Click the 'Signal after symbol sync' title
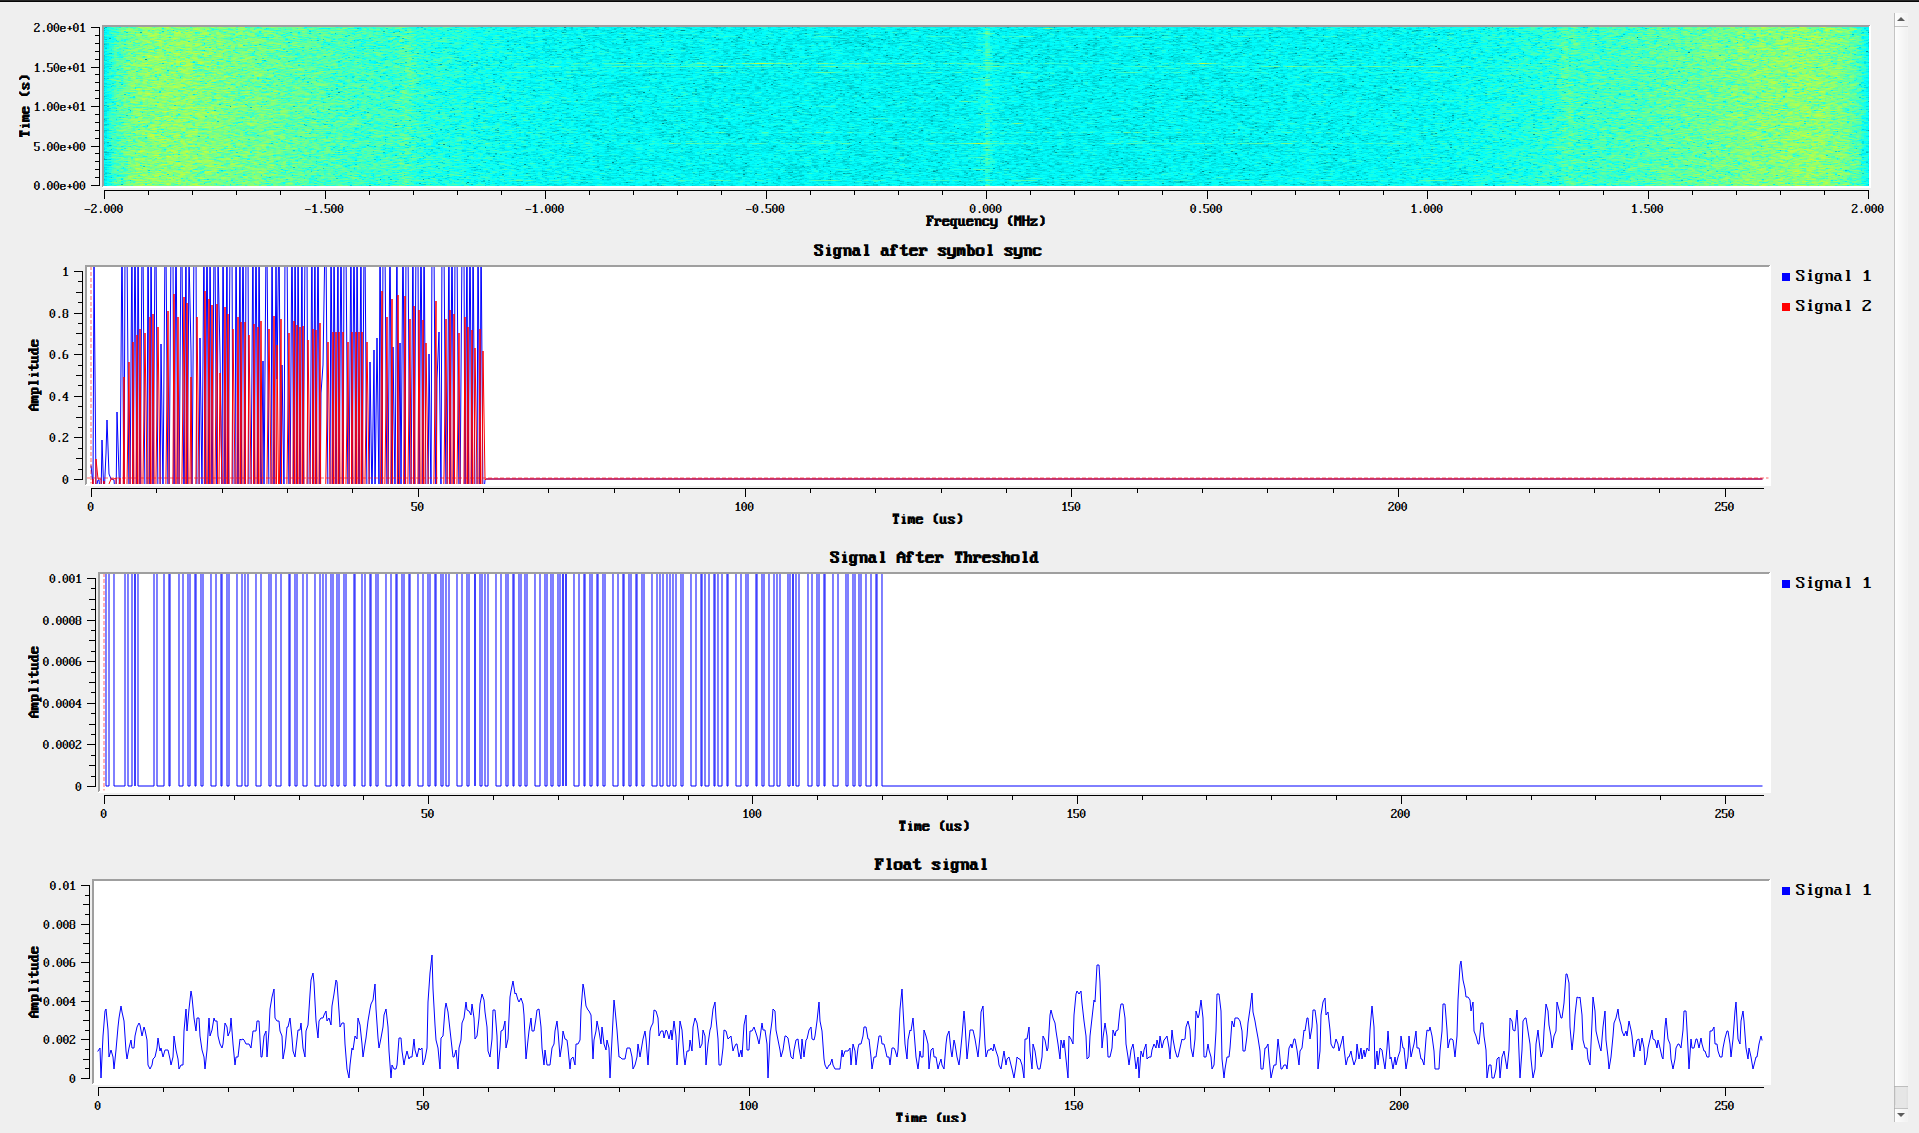1919x1133 pixels. 927,251
